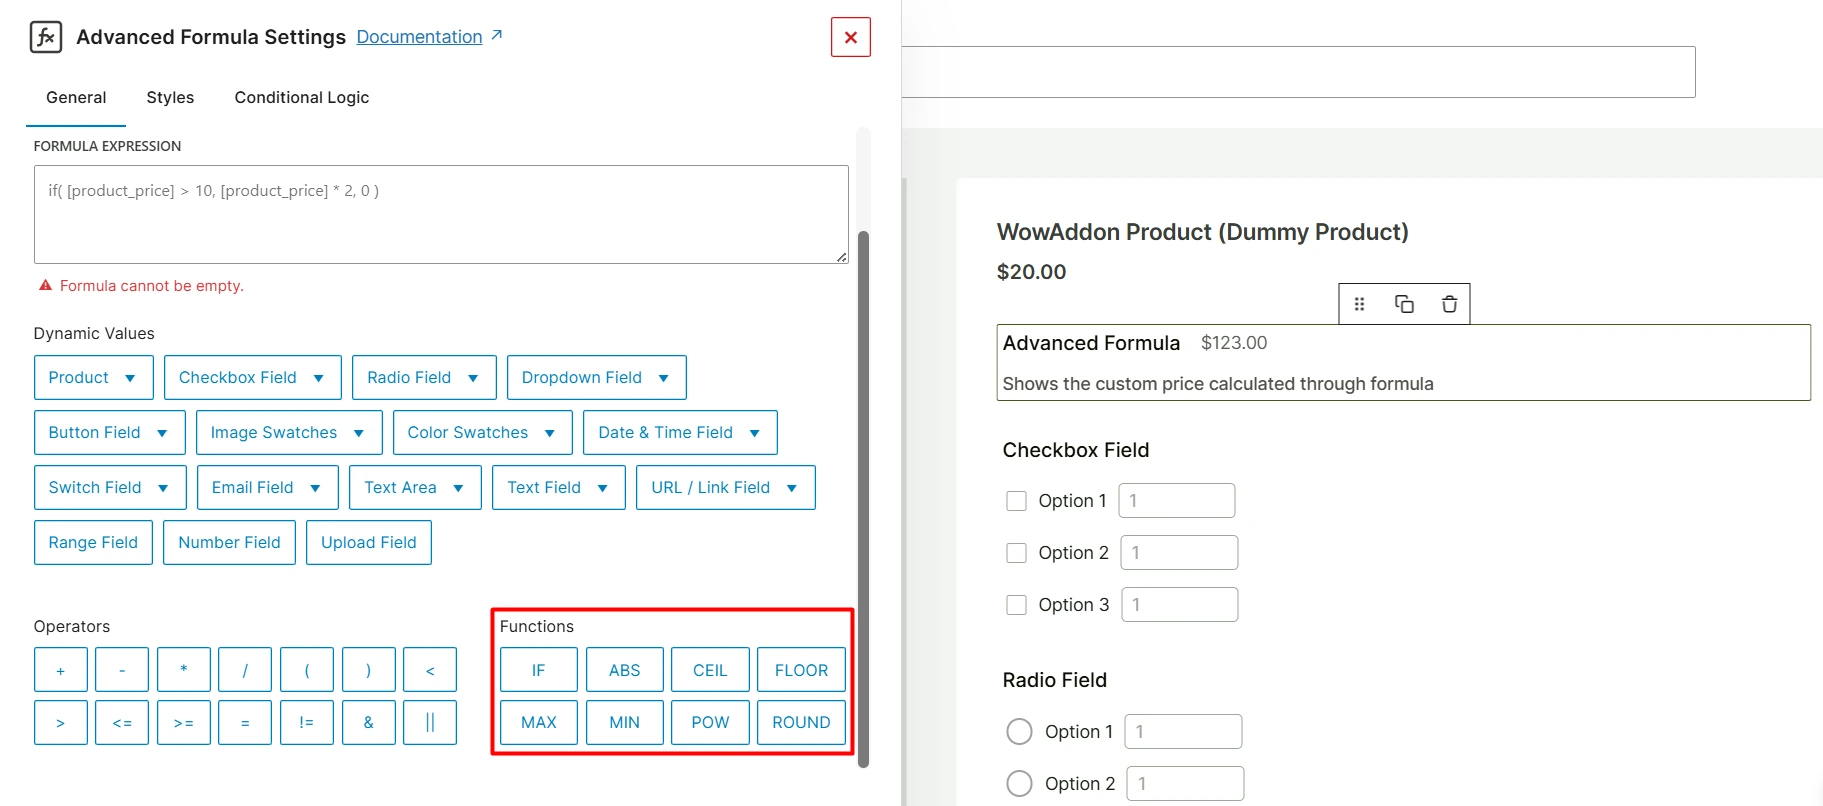Expand the Product dynamic value dropdown
This screenshot has height=806, width=1823.
tap(93, 378)
